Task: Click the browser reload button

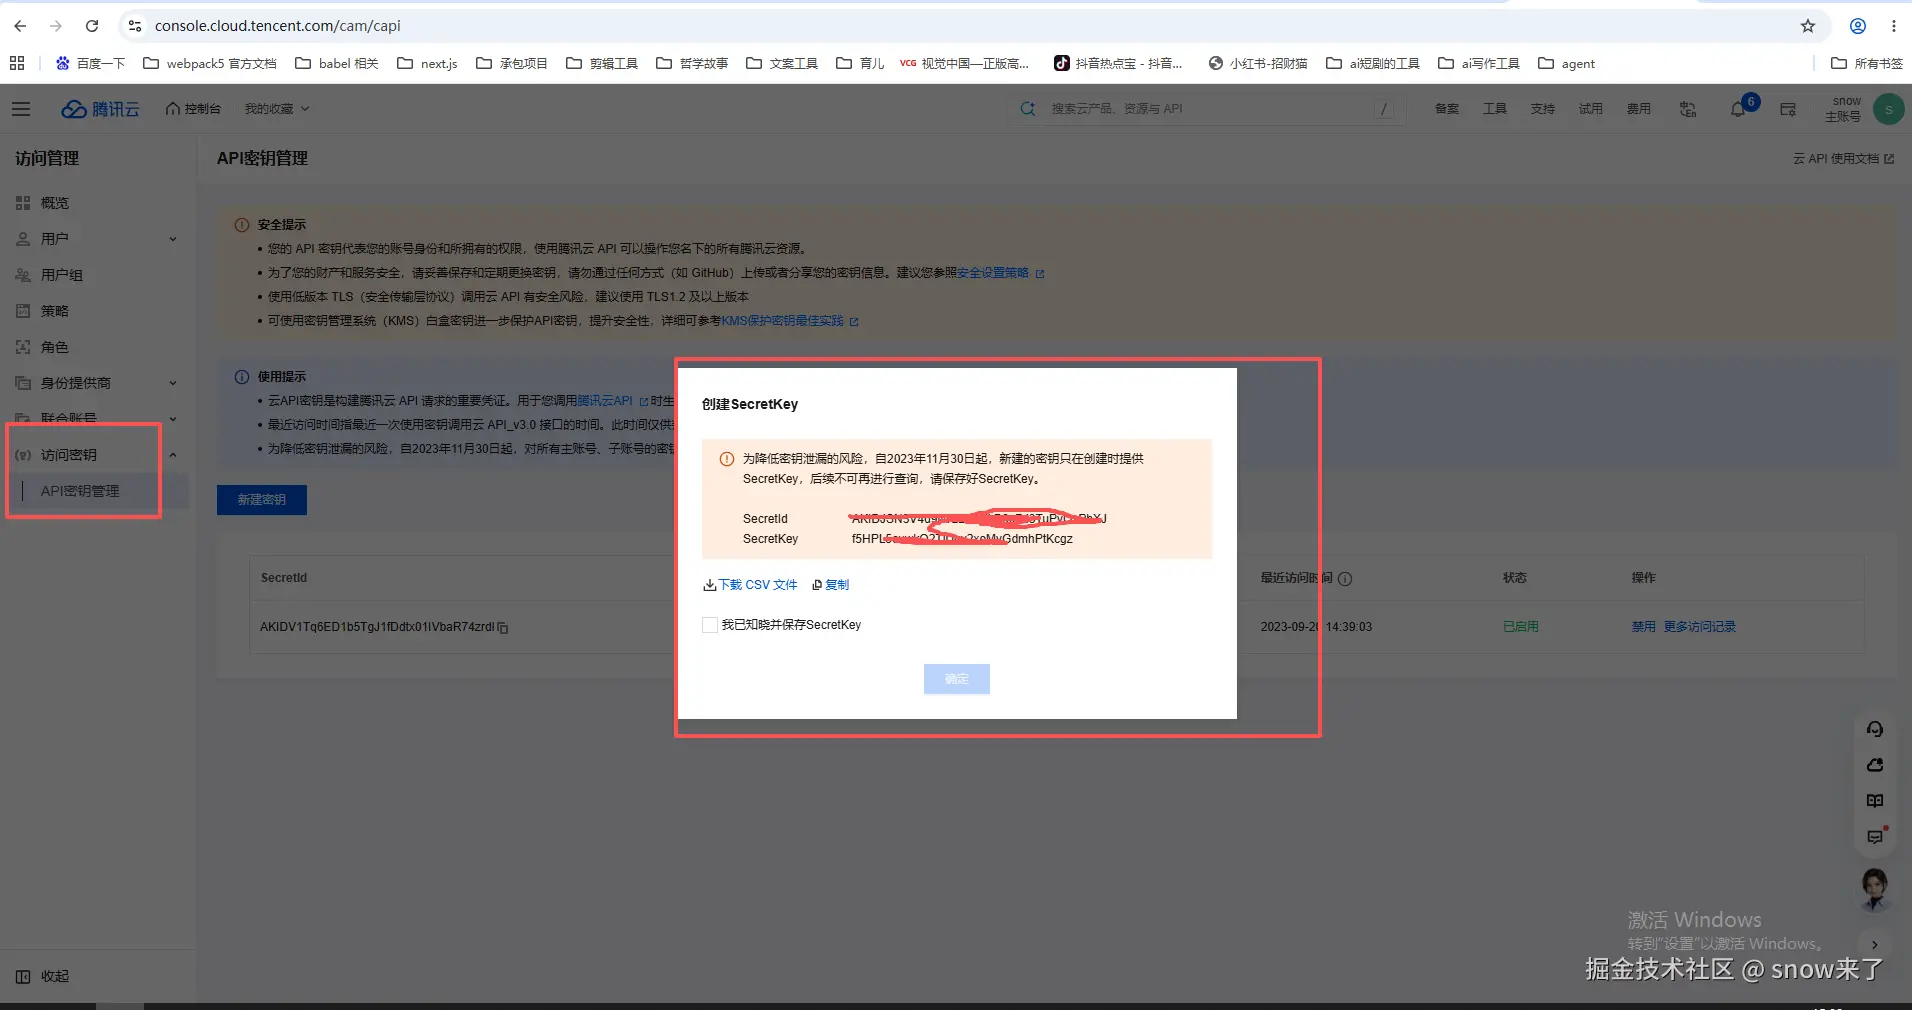Action: point(92,26)
